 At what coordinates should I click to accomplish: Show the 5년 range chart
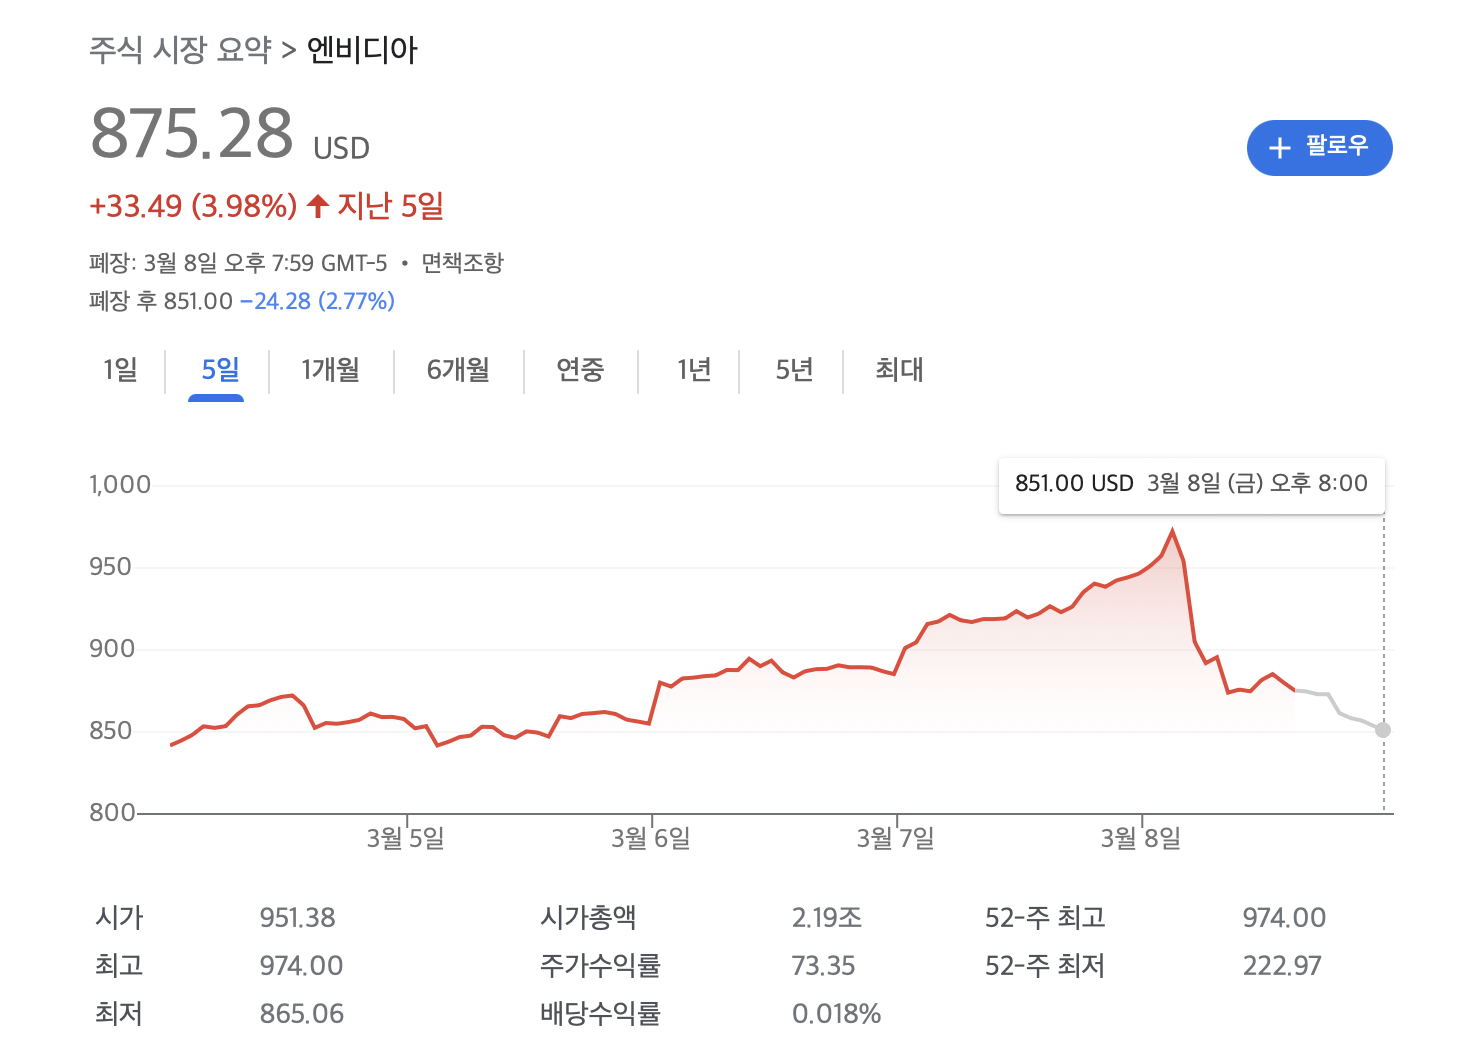(x=794, y=370)
